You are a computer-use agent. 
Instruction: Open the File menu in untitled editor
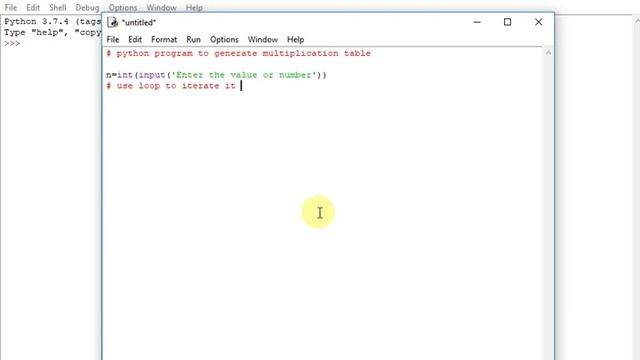(113, 40)
